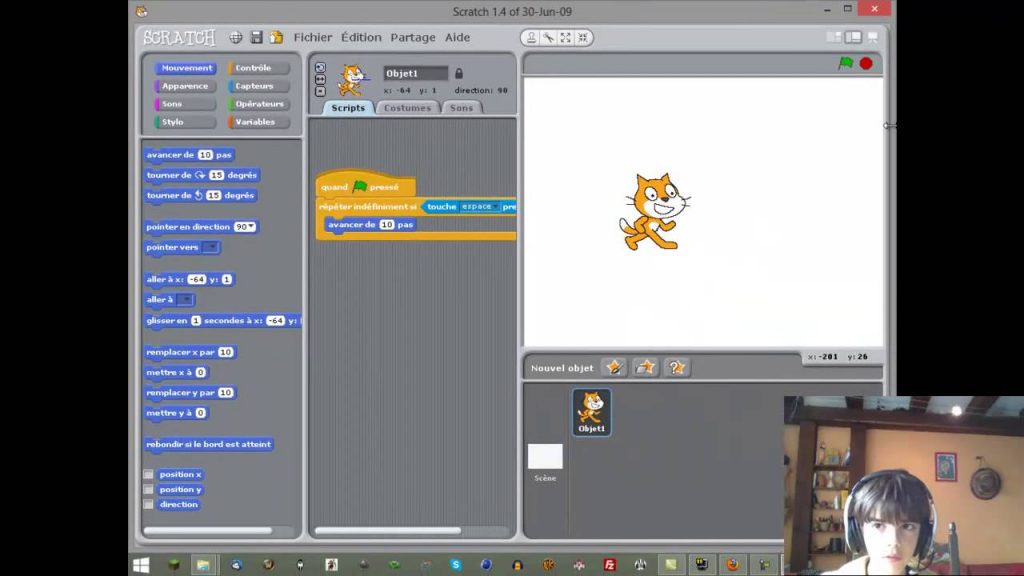The height and width of the screenshot is (576, 1024).
Task: Choose the Apparence block category
Action: coord(185,86)
